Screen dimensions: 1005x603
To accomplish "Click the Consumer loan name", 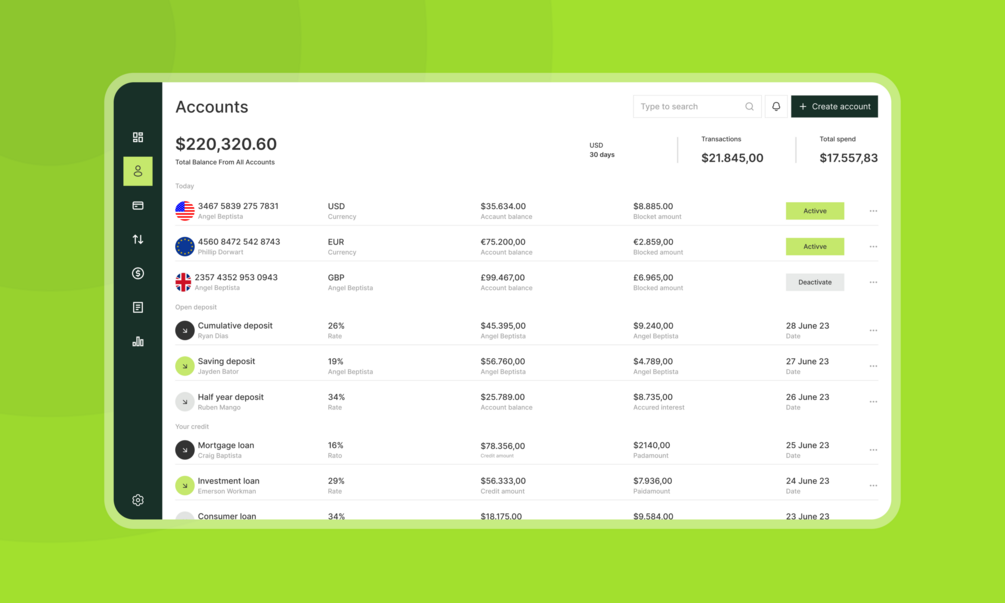I will 227,516.
